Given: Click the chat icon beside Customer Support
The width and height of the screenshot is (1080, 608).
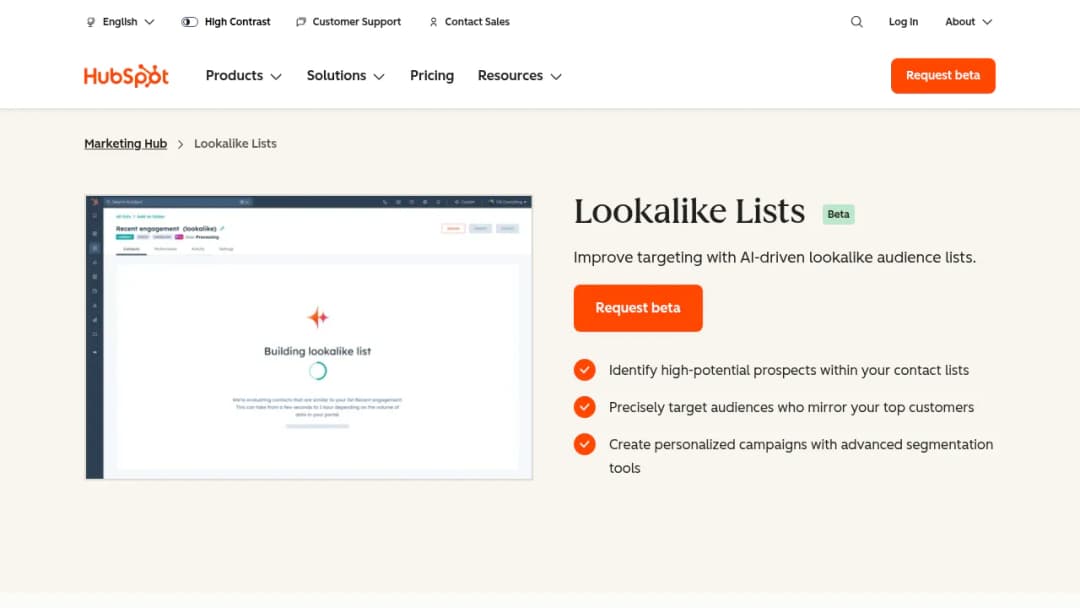Looking at the screenshot, I should (301, 22).
